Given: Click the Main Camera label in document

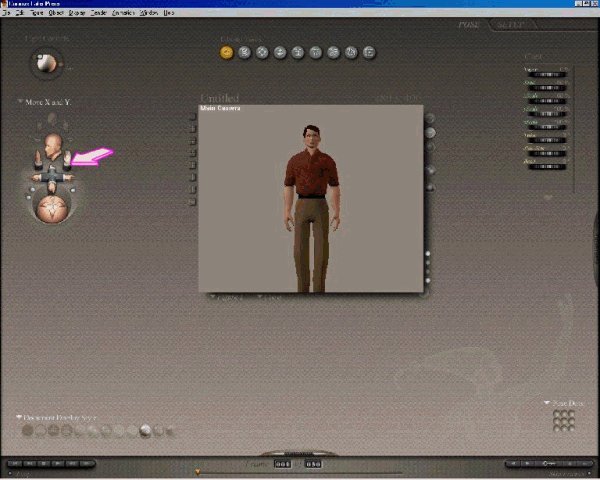Looking at the screenshot, I should point(215,108).
